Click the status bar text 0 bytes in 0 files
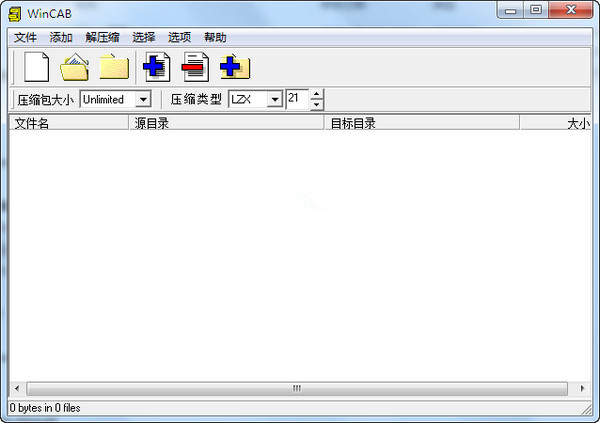This screenshot has height=423, width=600. 45,408
